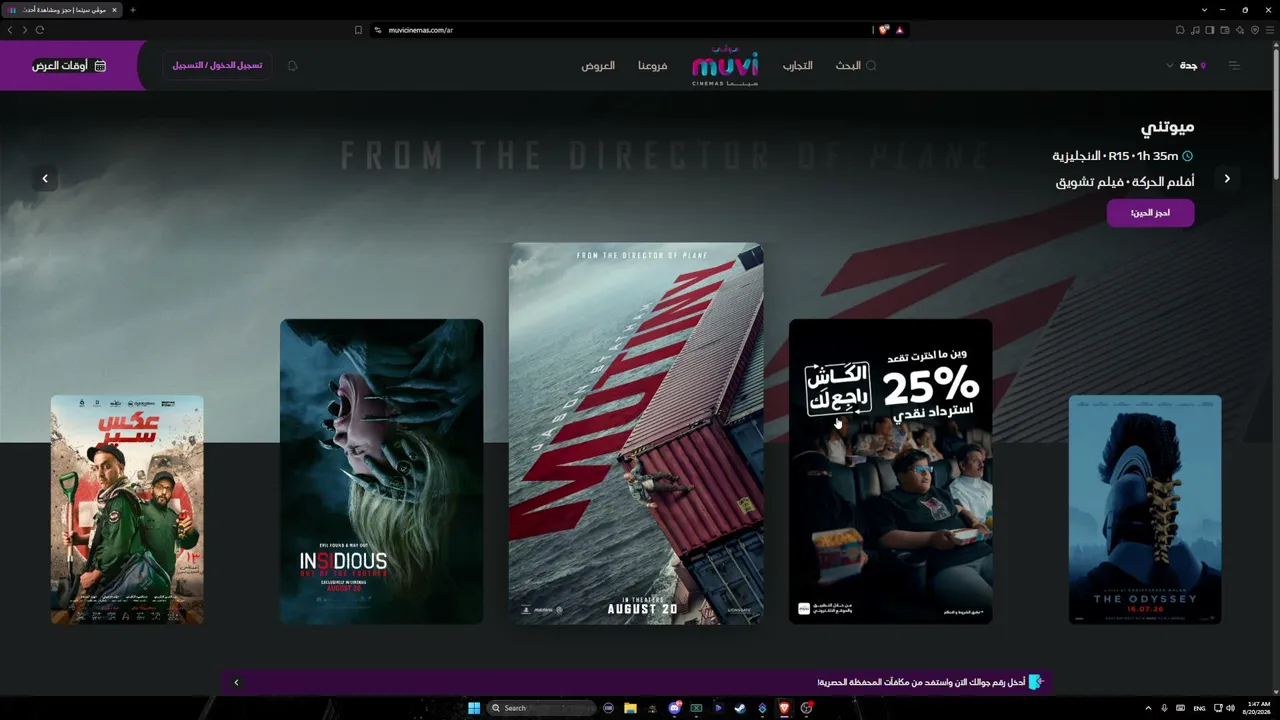The height and width of the screenshot is (720, 1280).
Task: Show hidden system tray icons chevron
Action: [x=1148, y=708]
